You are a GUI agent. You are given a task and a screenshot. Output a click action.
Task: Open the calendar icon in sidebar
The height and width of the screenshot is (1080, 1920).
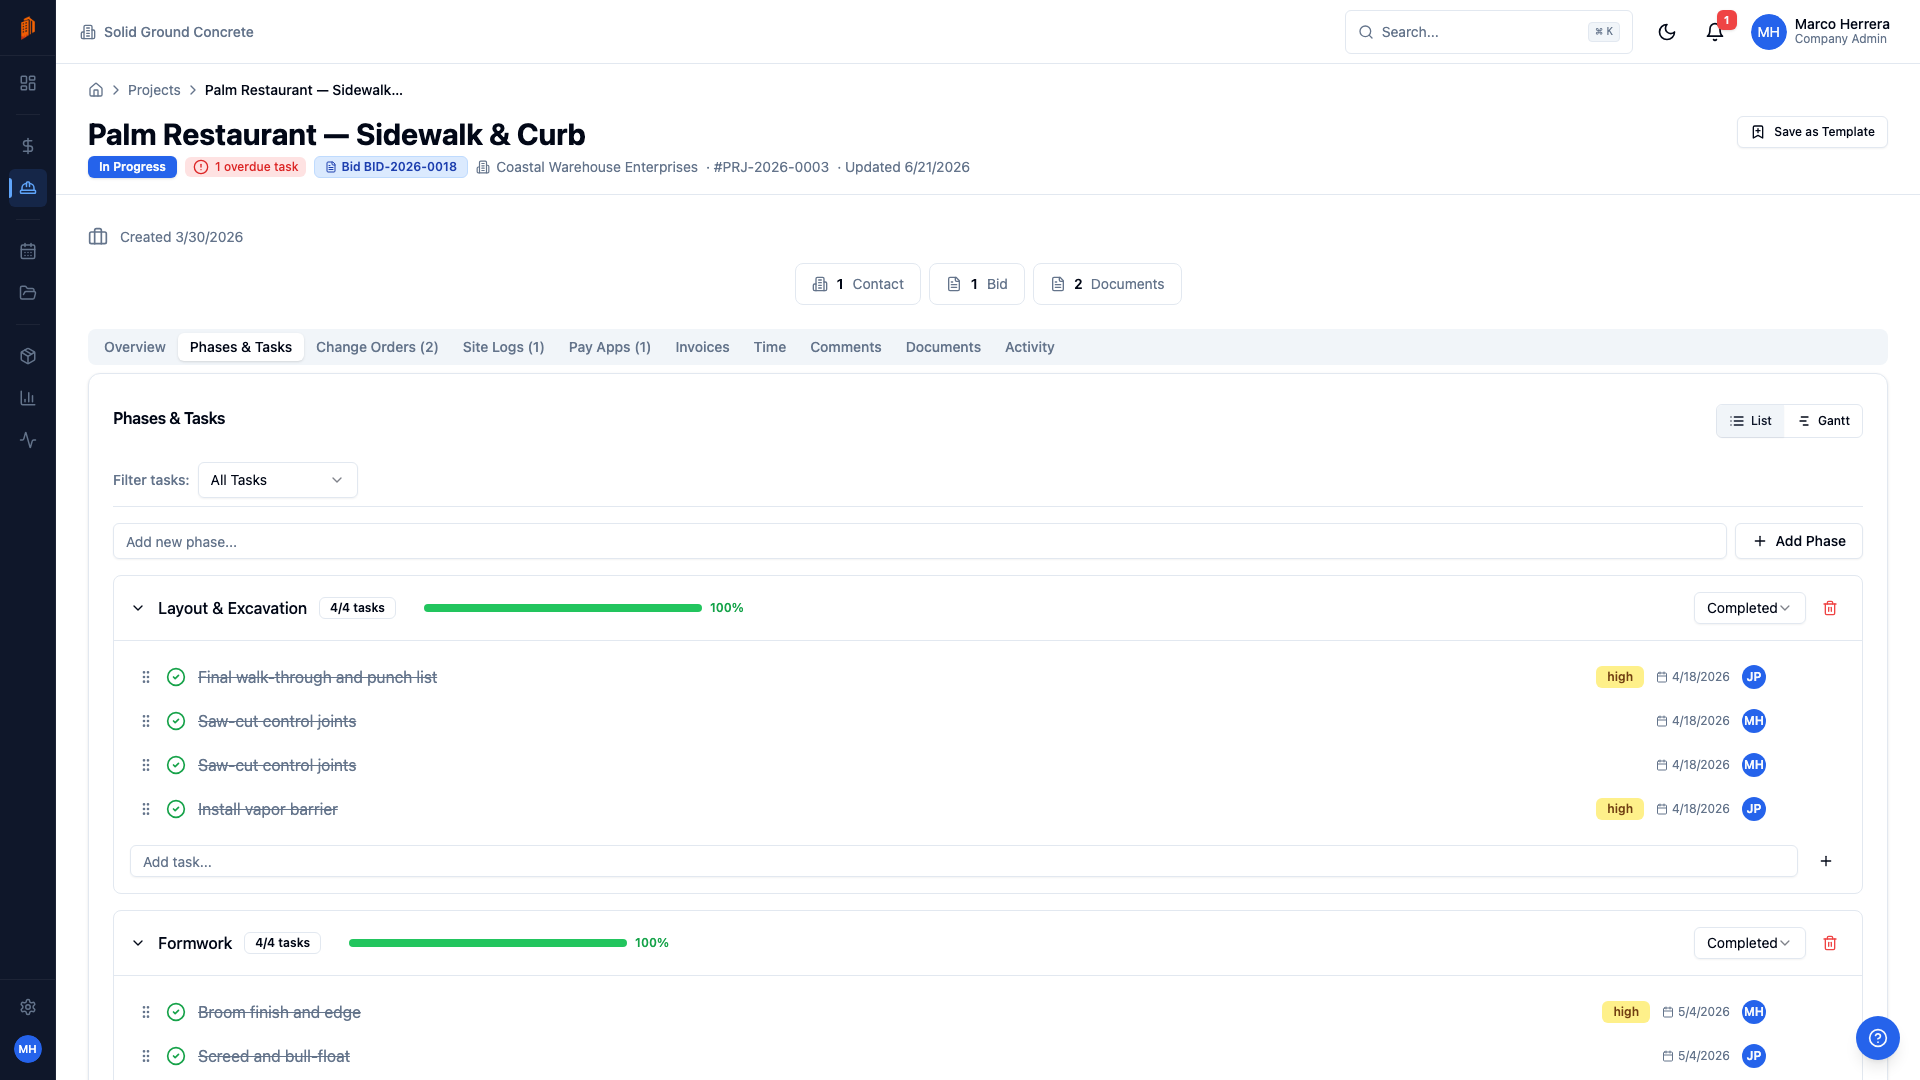point(28,251)
